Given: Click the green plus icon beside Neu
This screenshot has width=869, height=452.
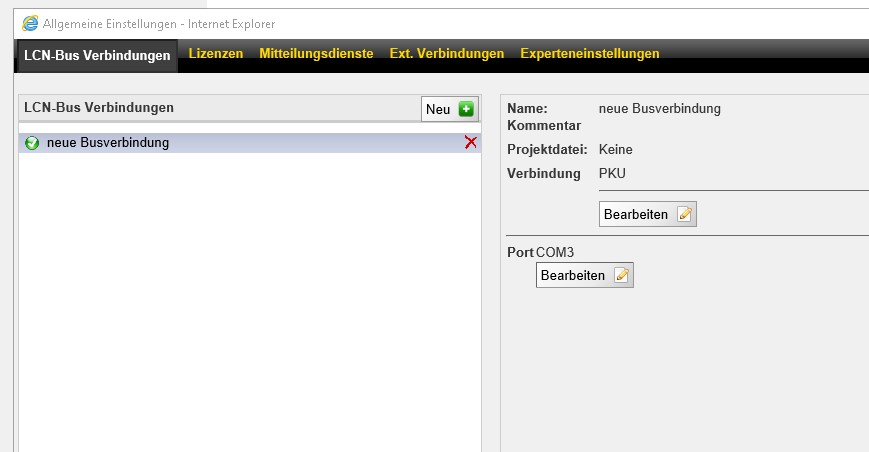Looking at the screenshot, I should click(x=466, y=109).
